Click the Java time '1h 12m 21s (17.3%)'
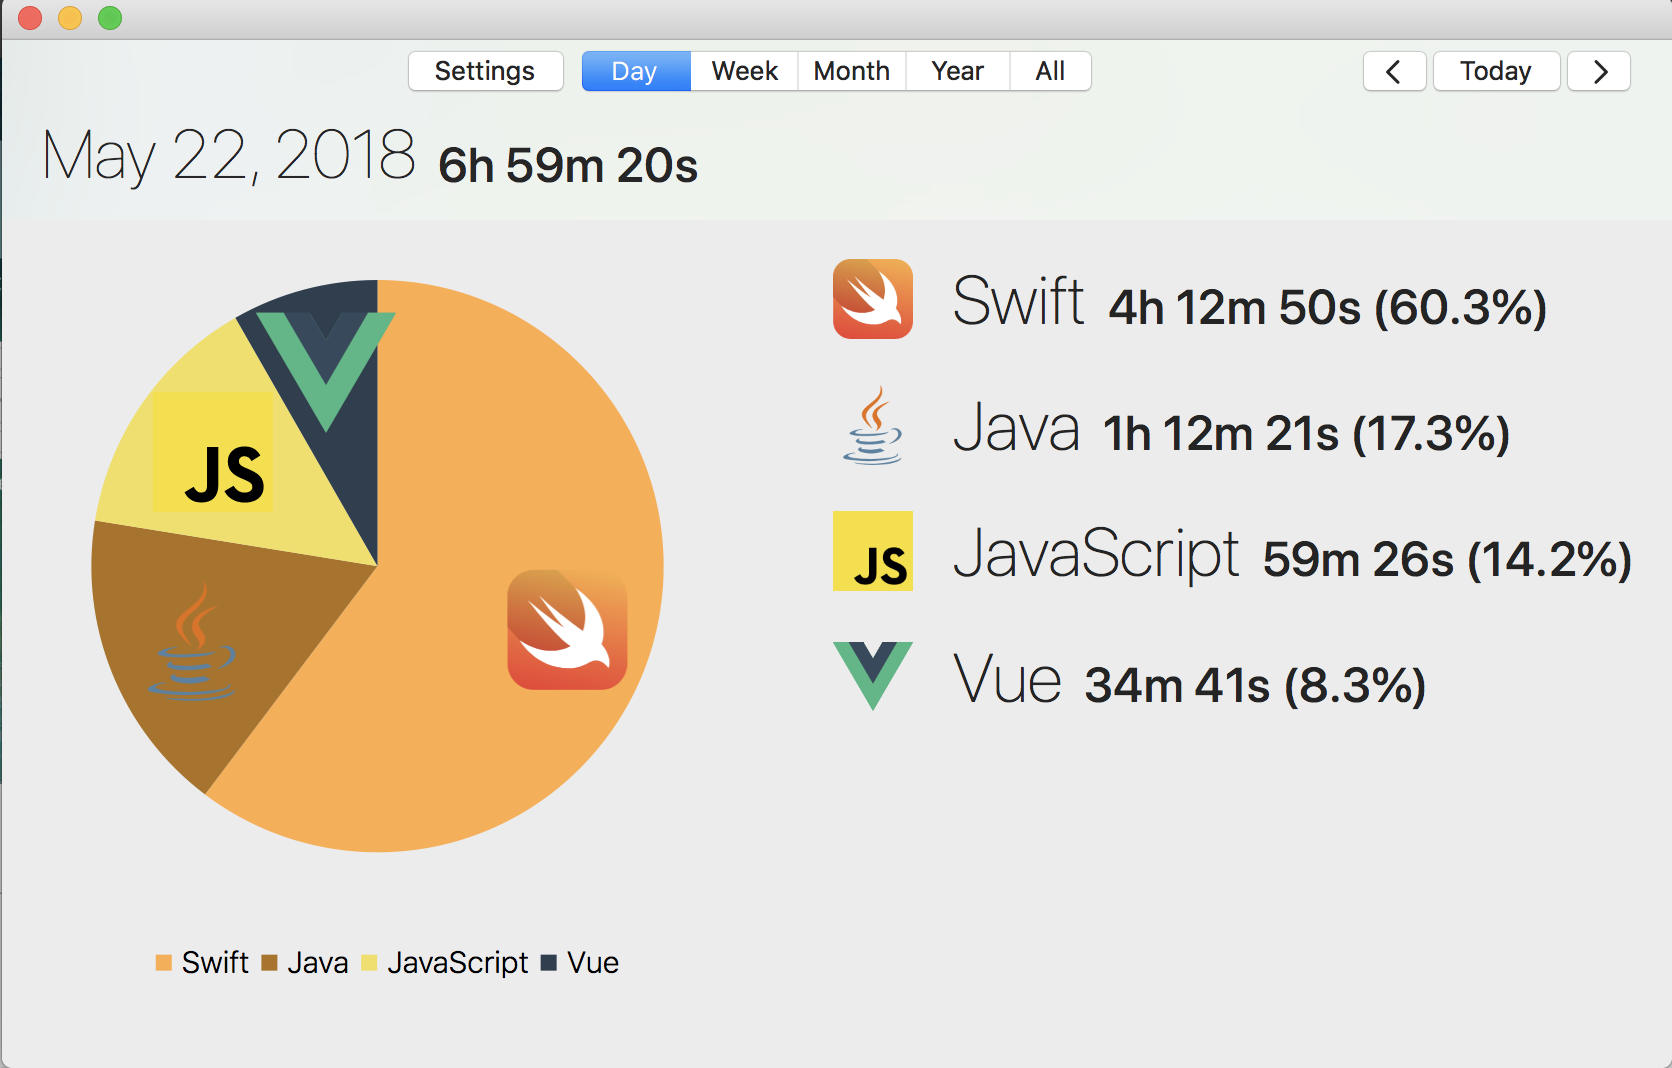The image size is (1672, 1068). tap(1306, 433)
